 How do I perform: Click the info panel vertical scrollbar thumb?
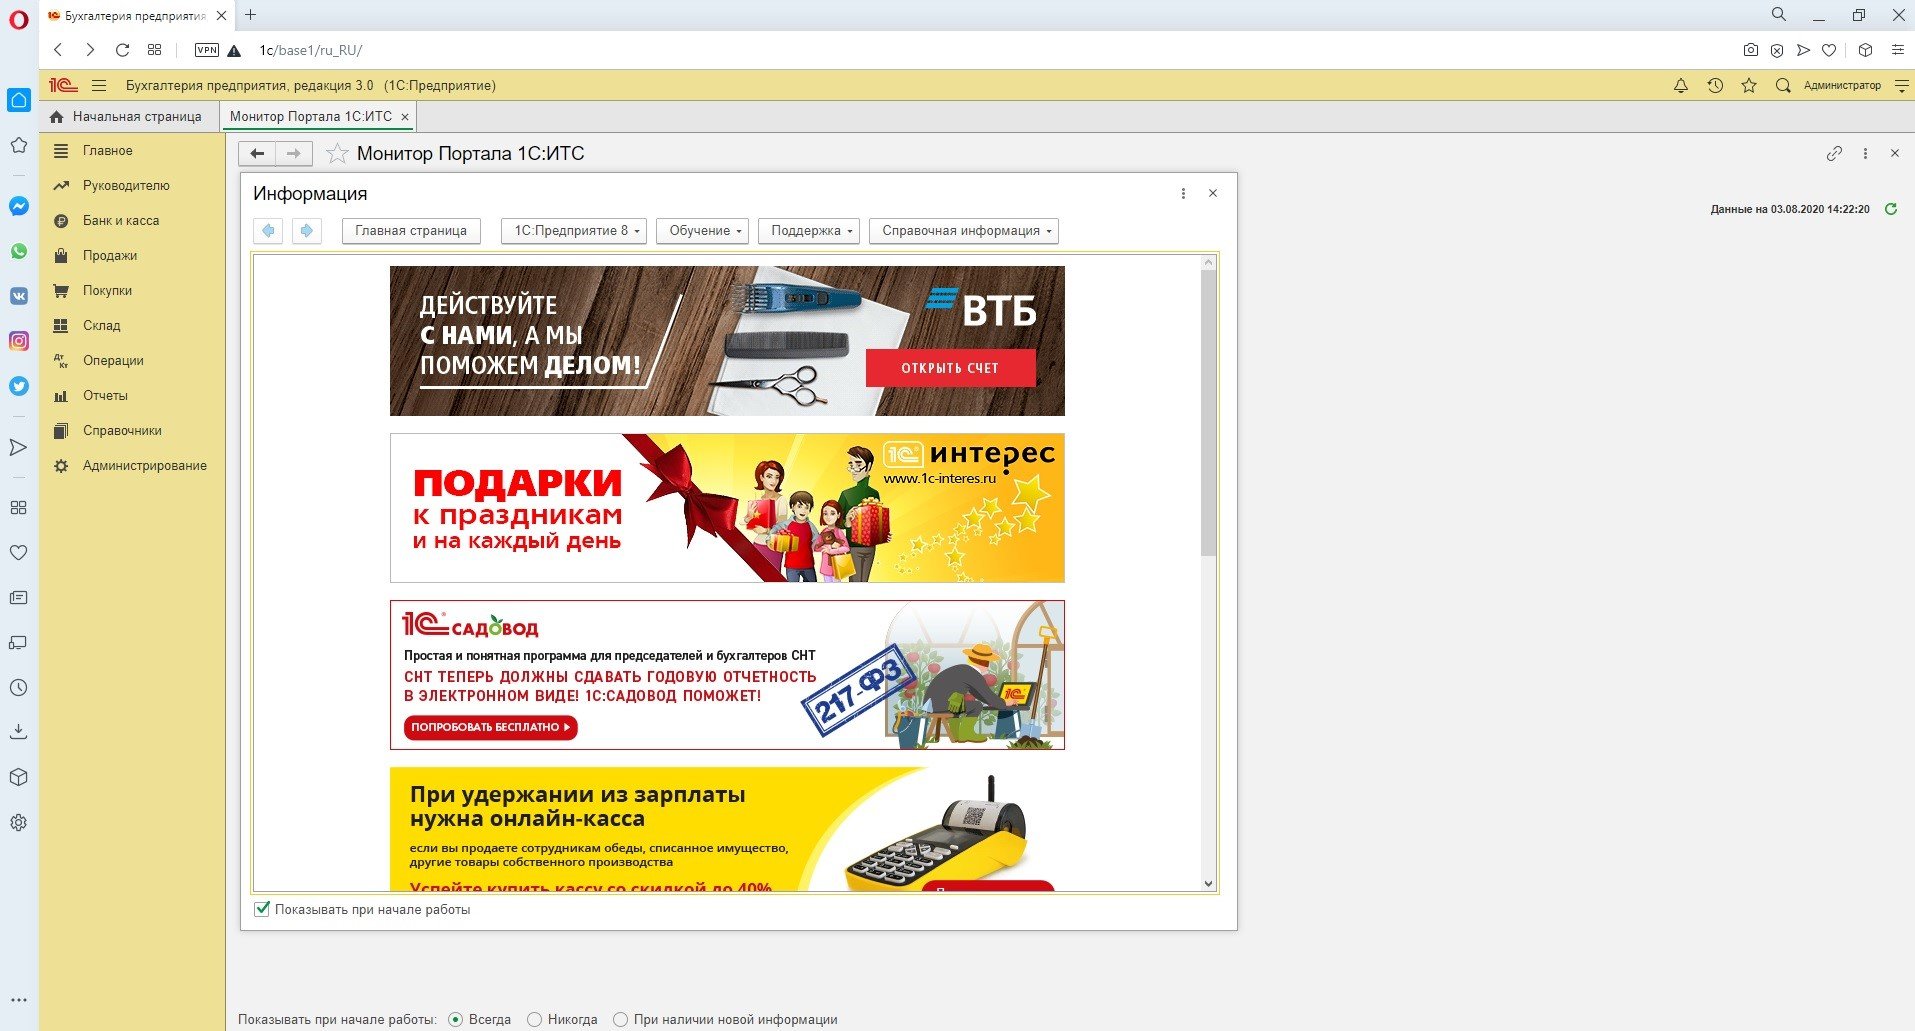coord(1208,412)
